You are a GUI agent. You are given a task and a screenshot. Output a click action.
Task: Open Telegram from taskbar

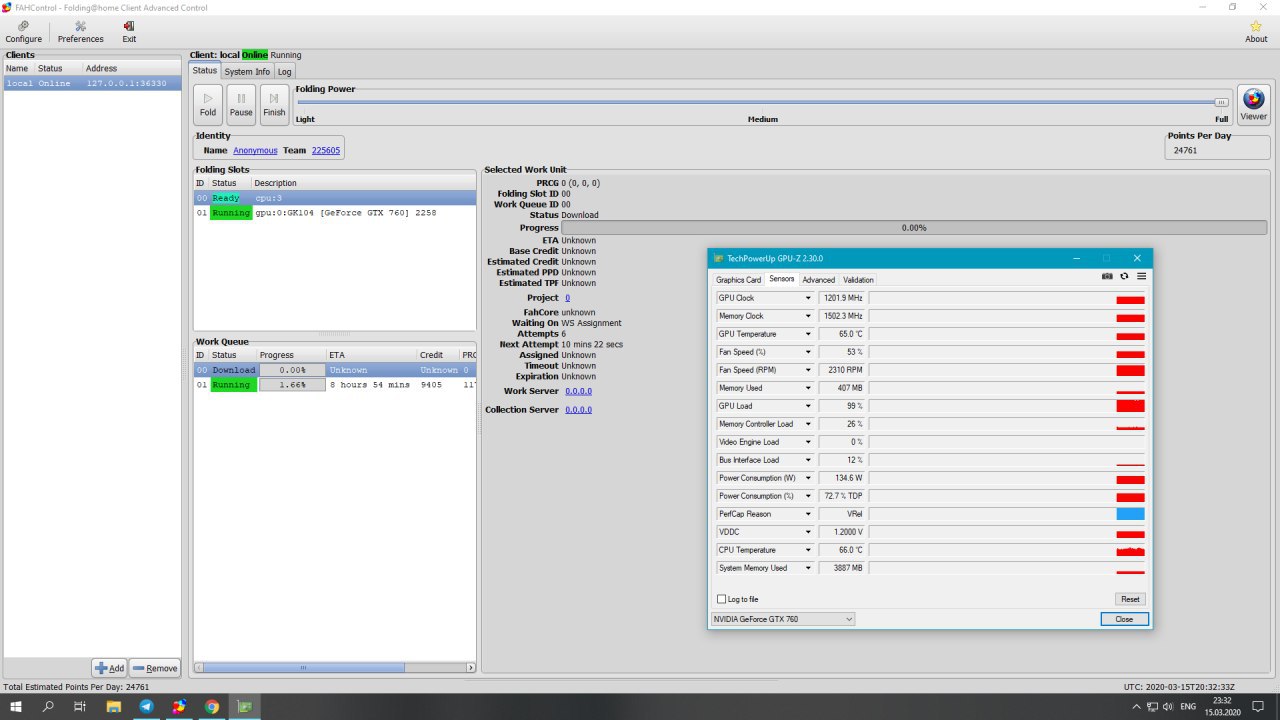(x=147, y=706)
